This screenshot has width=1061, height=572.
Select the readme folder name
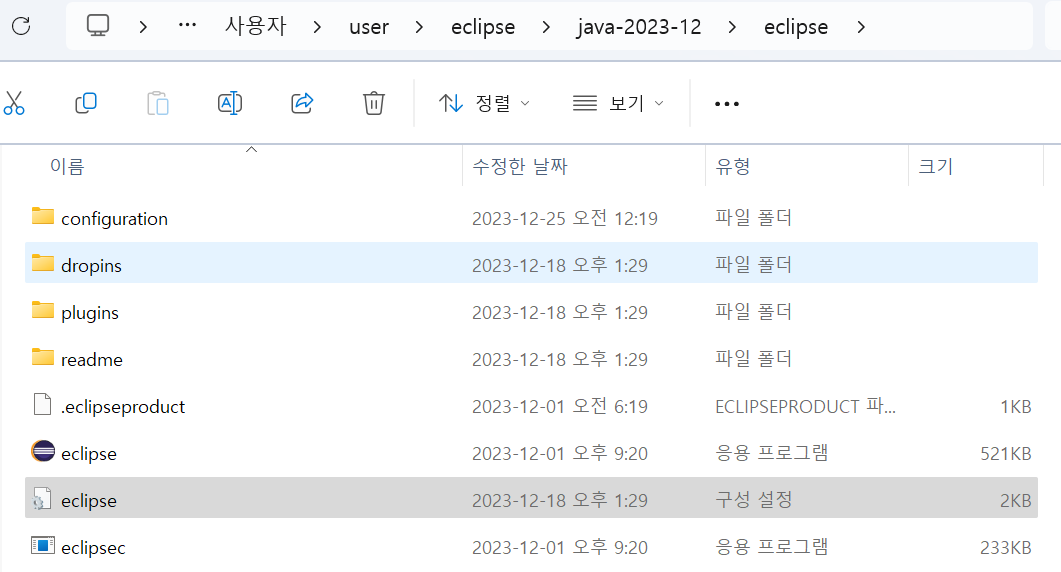pyautogui.click(x=92, y=359)
